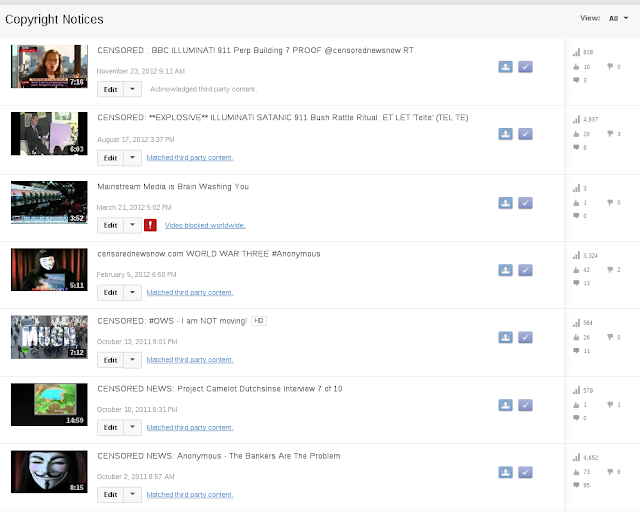The width and height of the screenshot is (640, 522).
Task: Click Edit button for WORLD WAR THREE video
Action: [x=110, y=292]
